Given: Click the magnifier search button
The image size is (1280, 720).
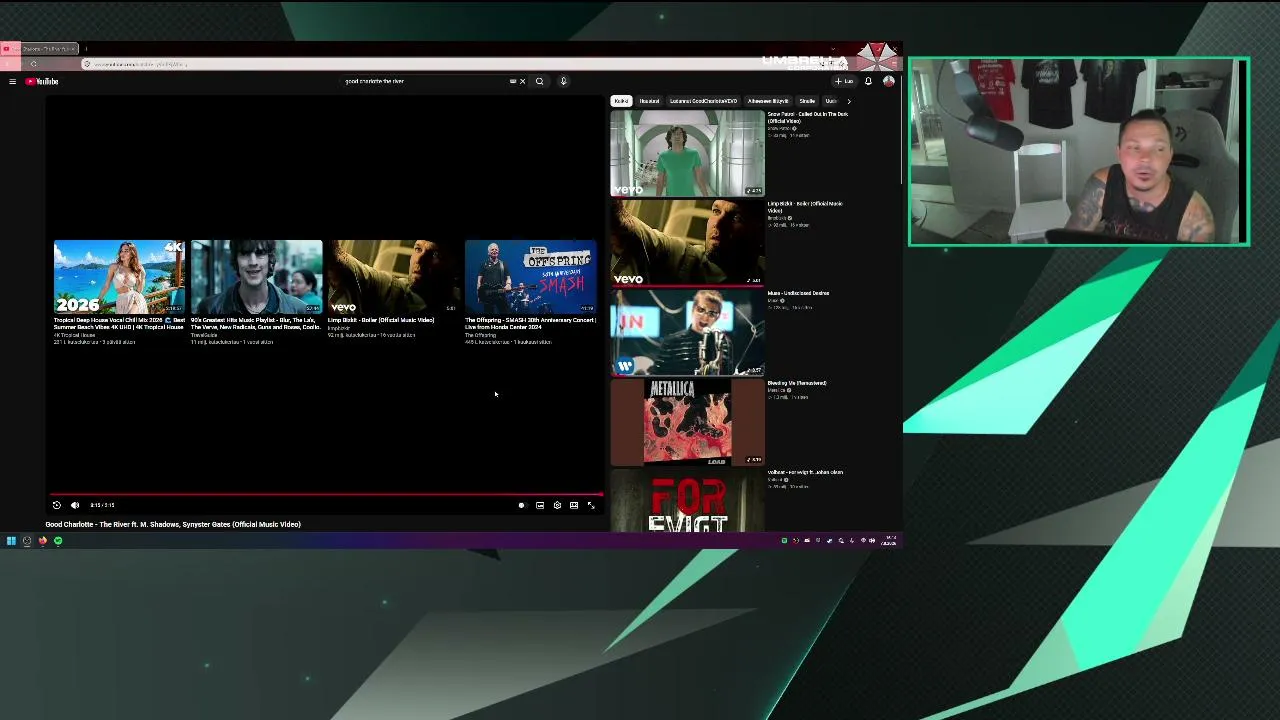Looking at the screenshot, I should pos(539,81).
